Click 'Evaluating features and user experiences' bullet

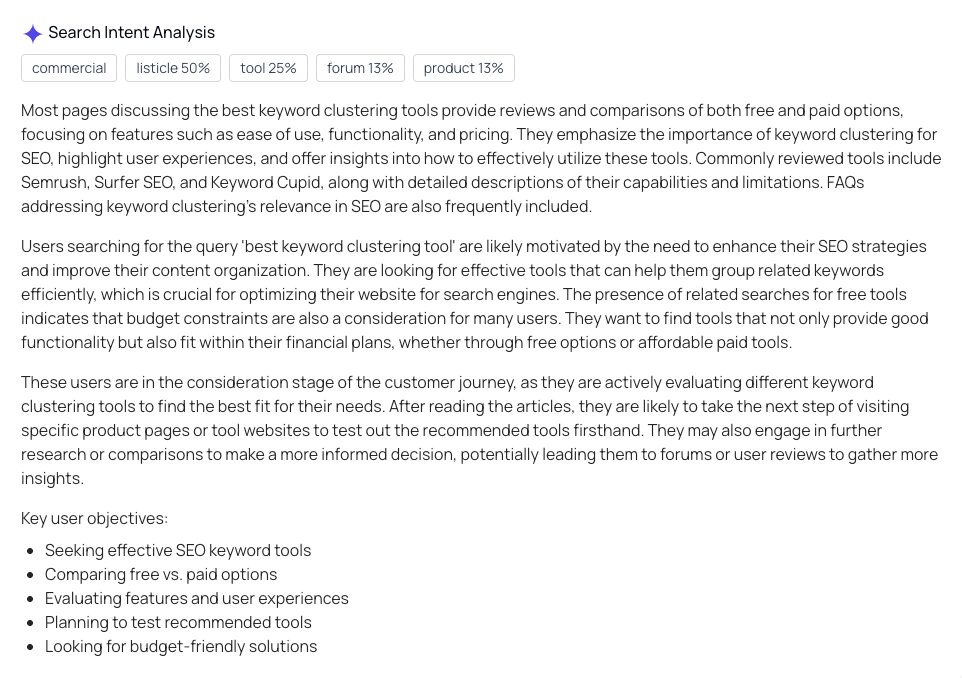pyautogui.click(x=197, y=598)
